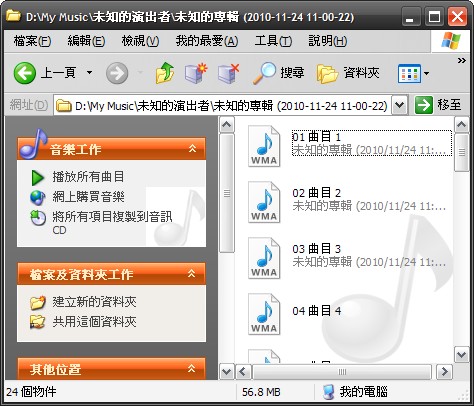Select the WMA icon for 02 曲目 2

[x=264, y=202]
